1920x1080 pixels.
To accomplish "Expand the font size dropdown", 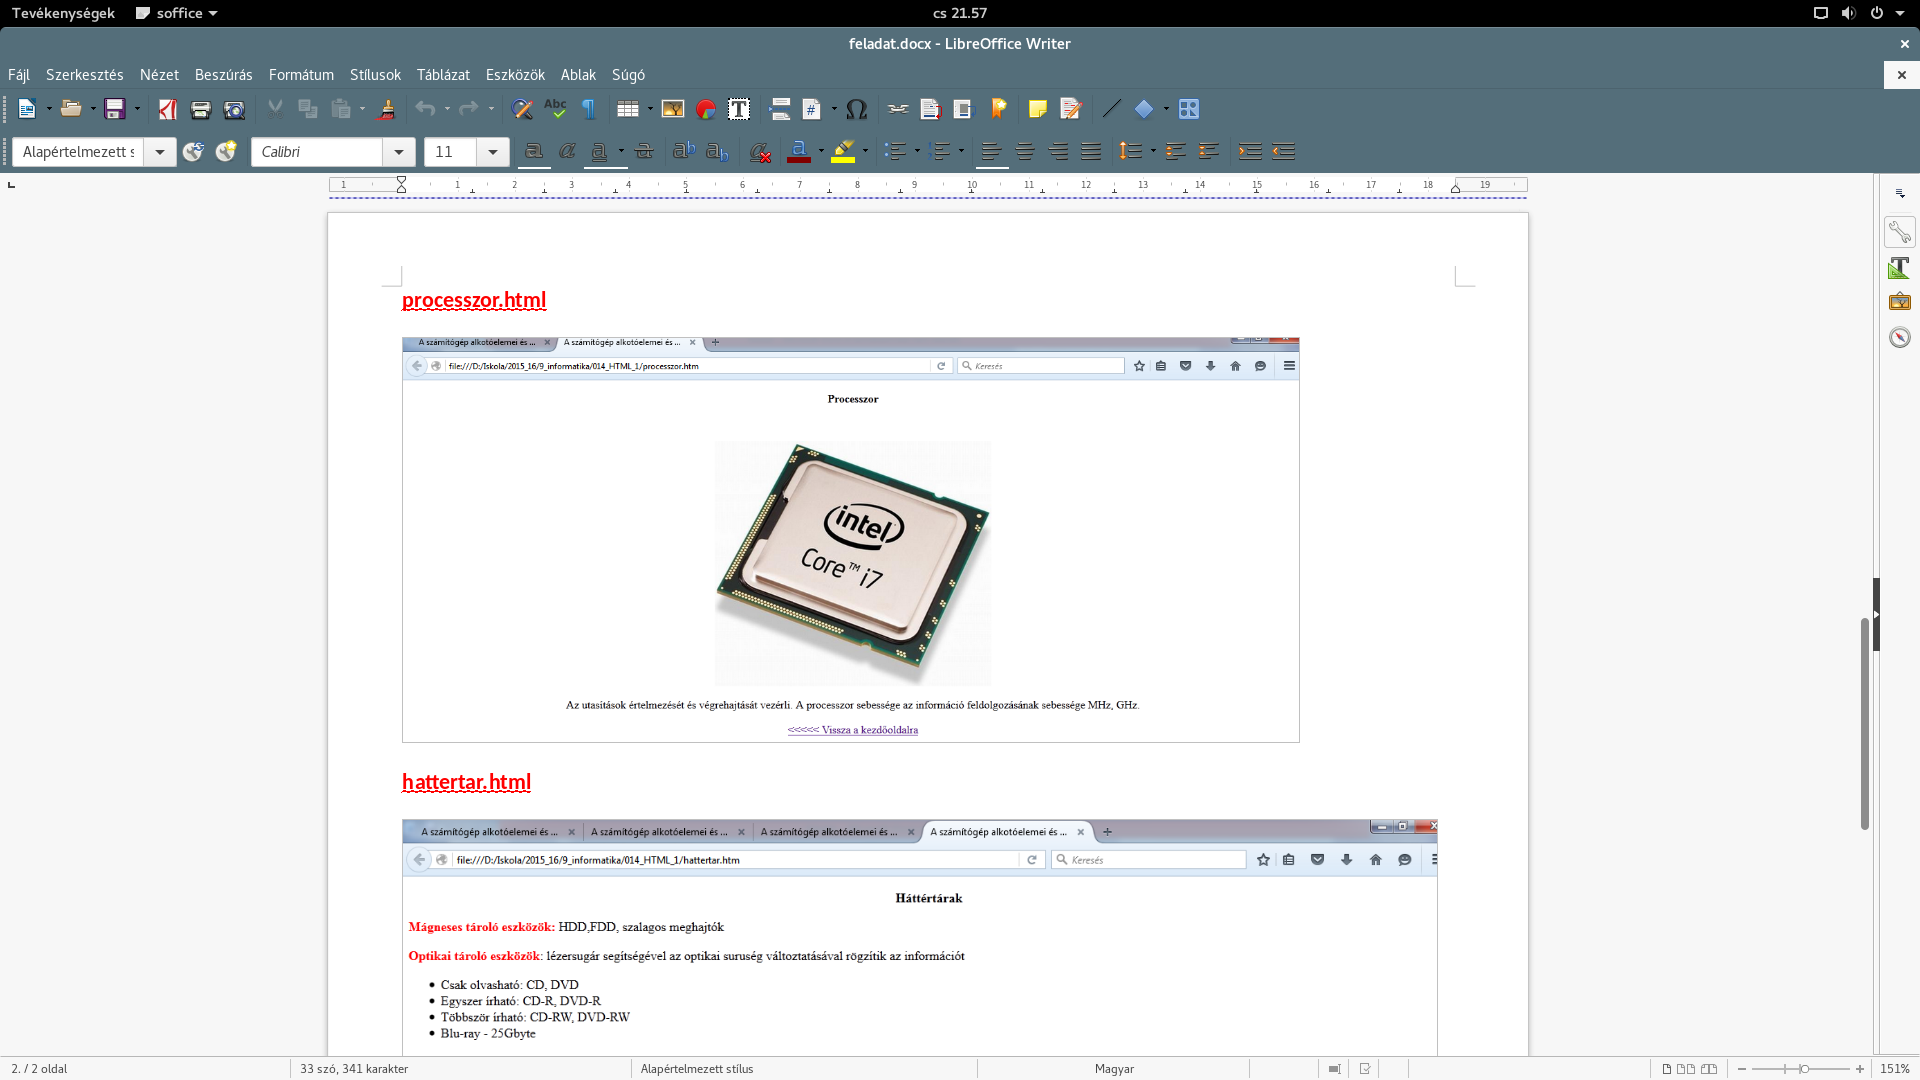I will point(493,152).
